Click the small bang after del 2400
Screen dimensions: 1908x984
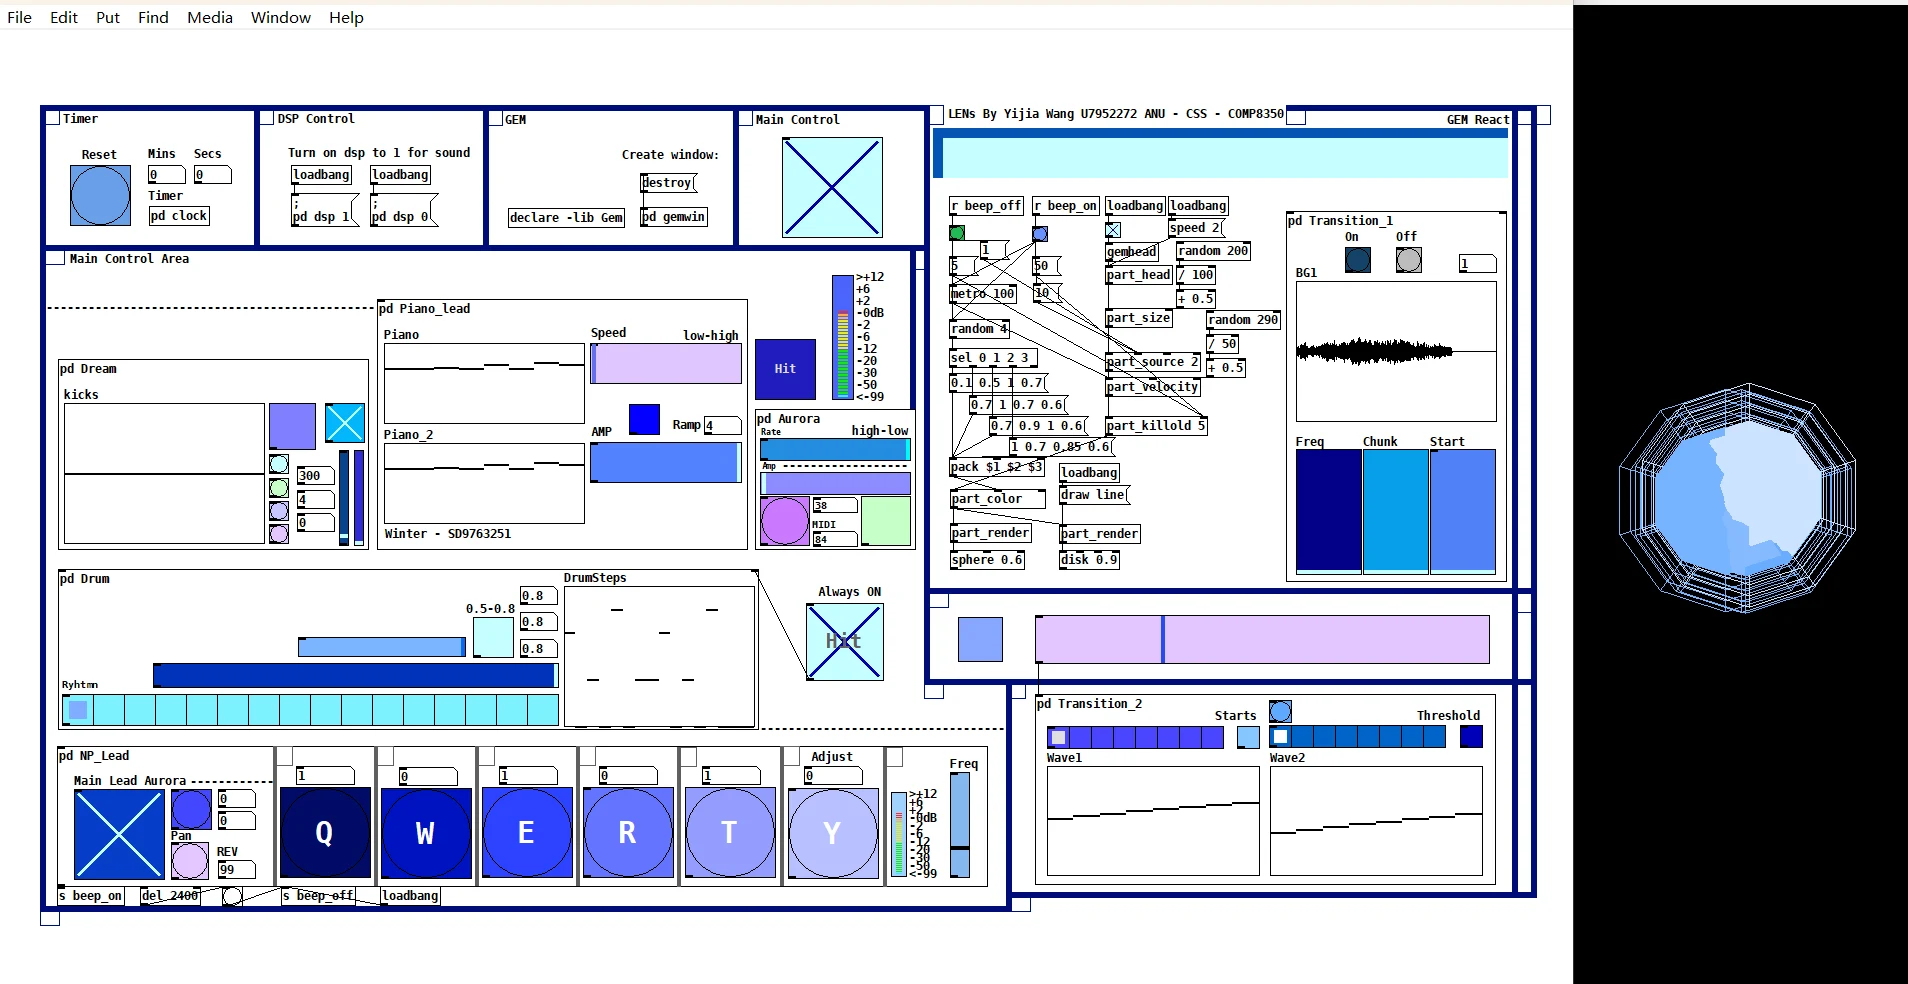(232, 896)
